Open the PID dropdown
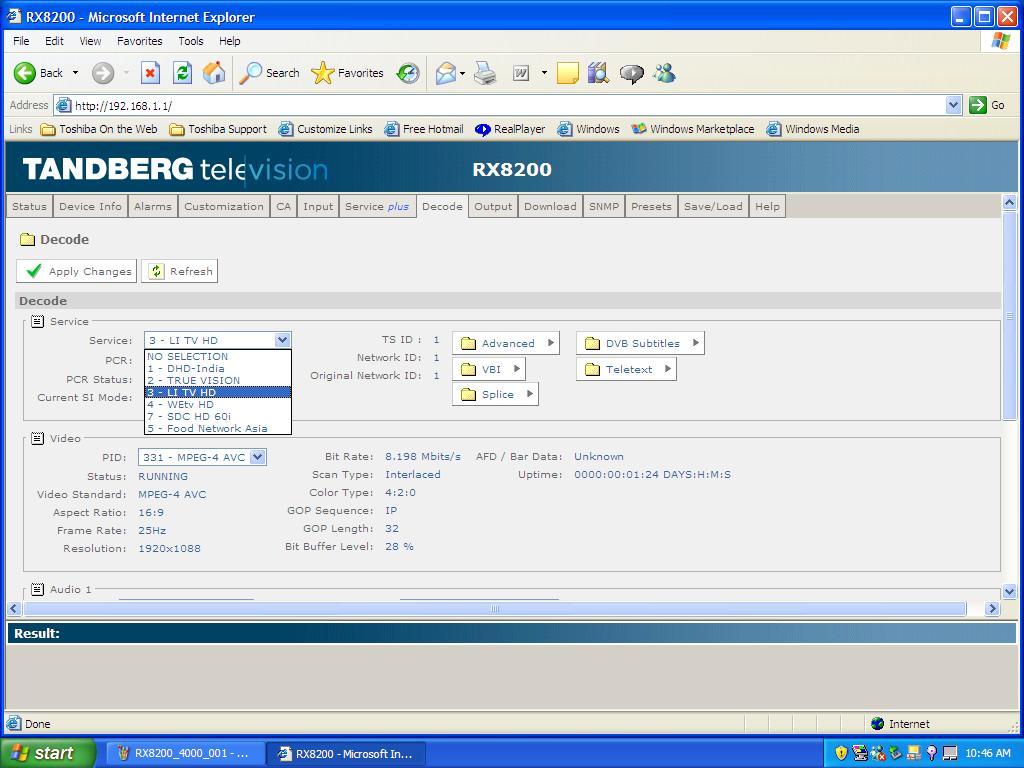The width and height of the screenshot is (1024, 768). 257,457
